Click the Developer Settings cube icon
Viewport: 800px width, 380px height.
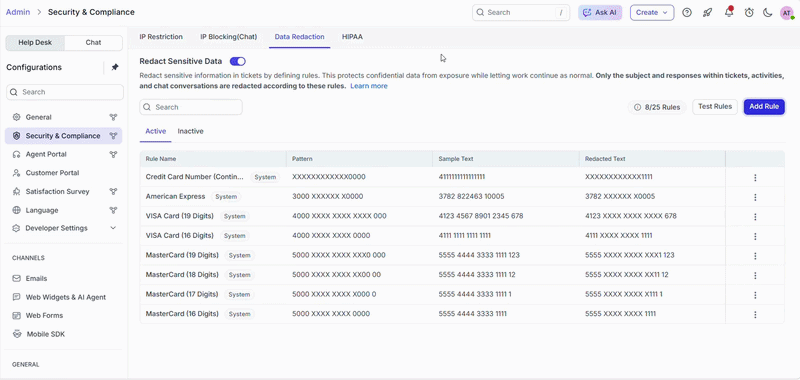pos(16,228)
